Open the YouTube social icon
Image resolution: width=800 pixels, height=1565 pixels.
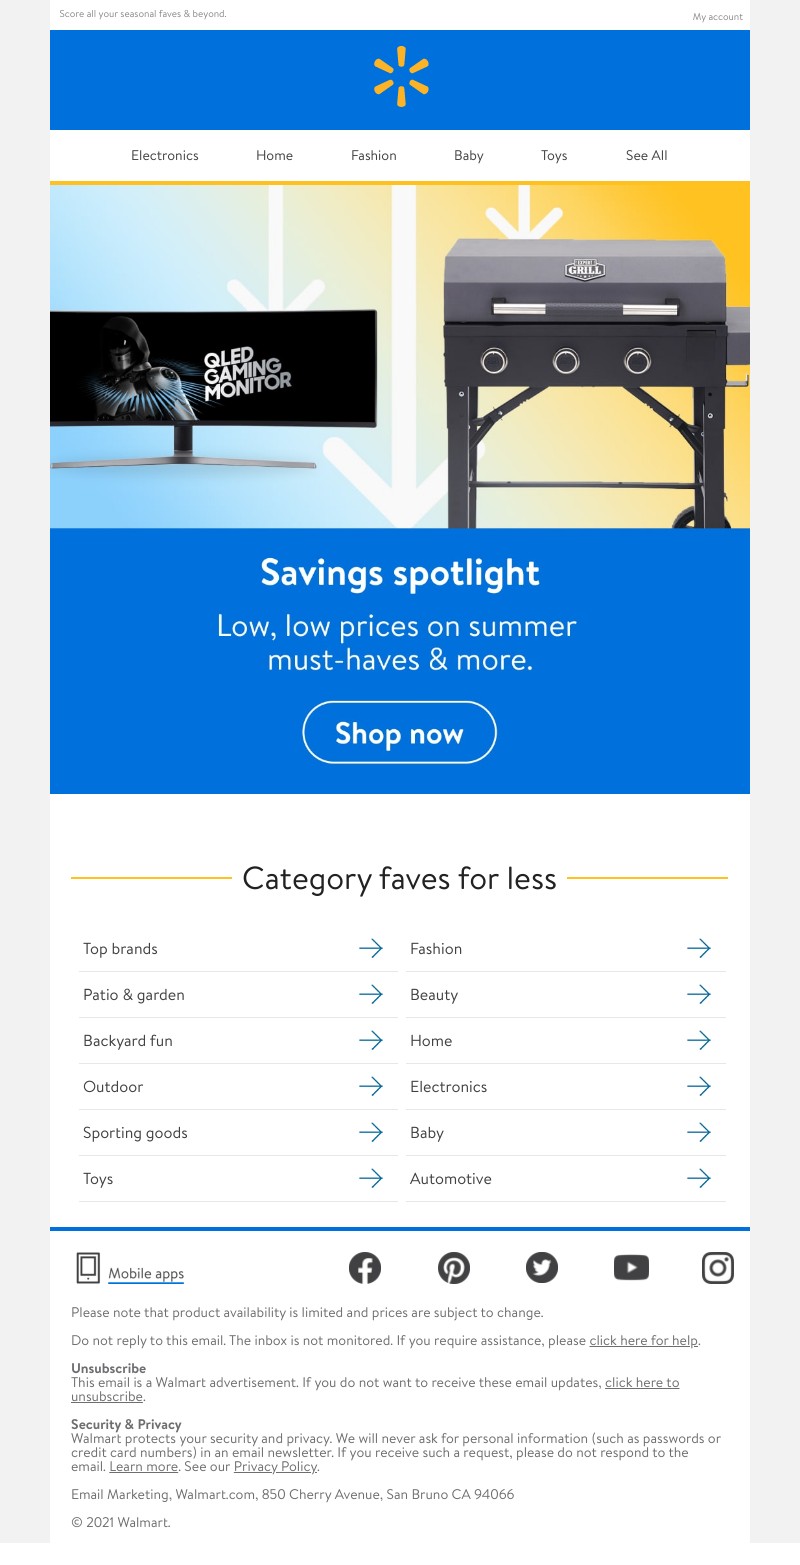pos(631,1268)
